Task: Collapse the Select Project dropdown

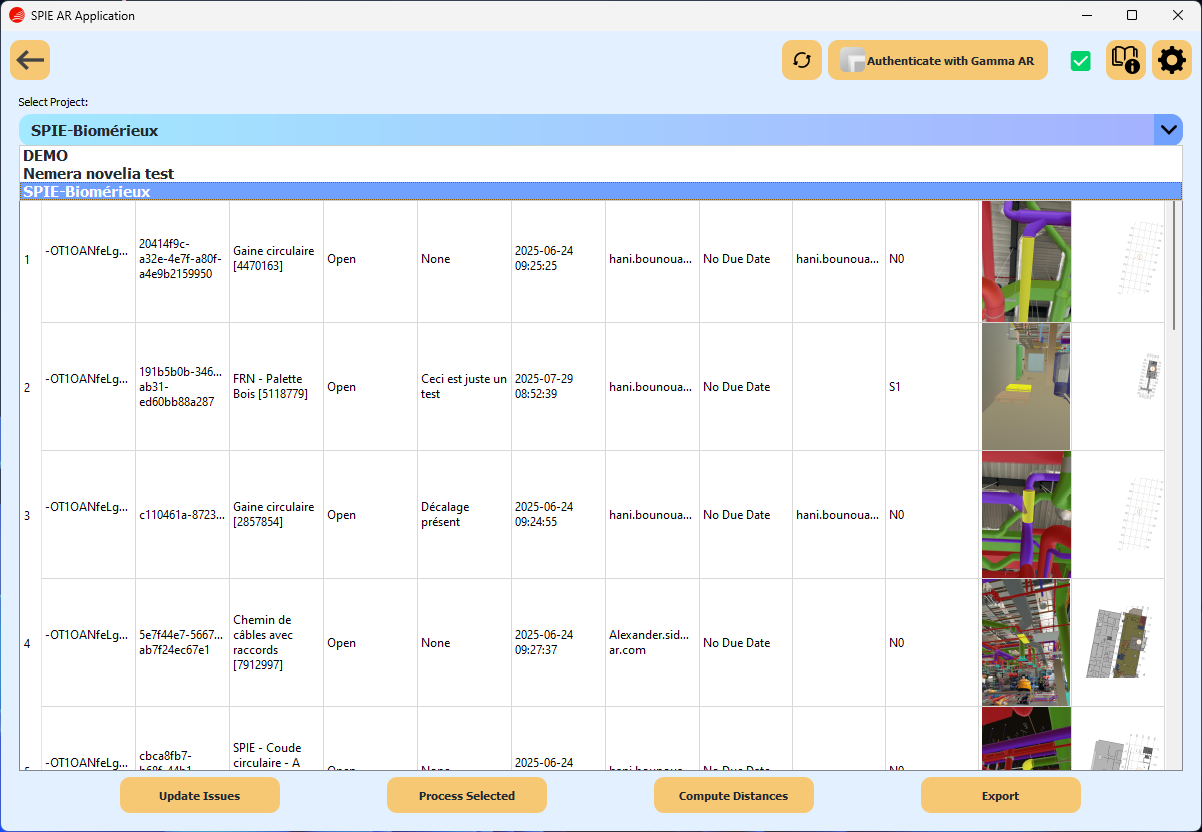Action: pyautogui.click(x=1168, y=129)
